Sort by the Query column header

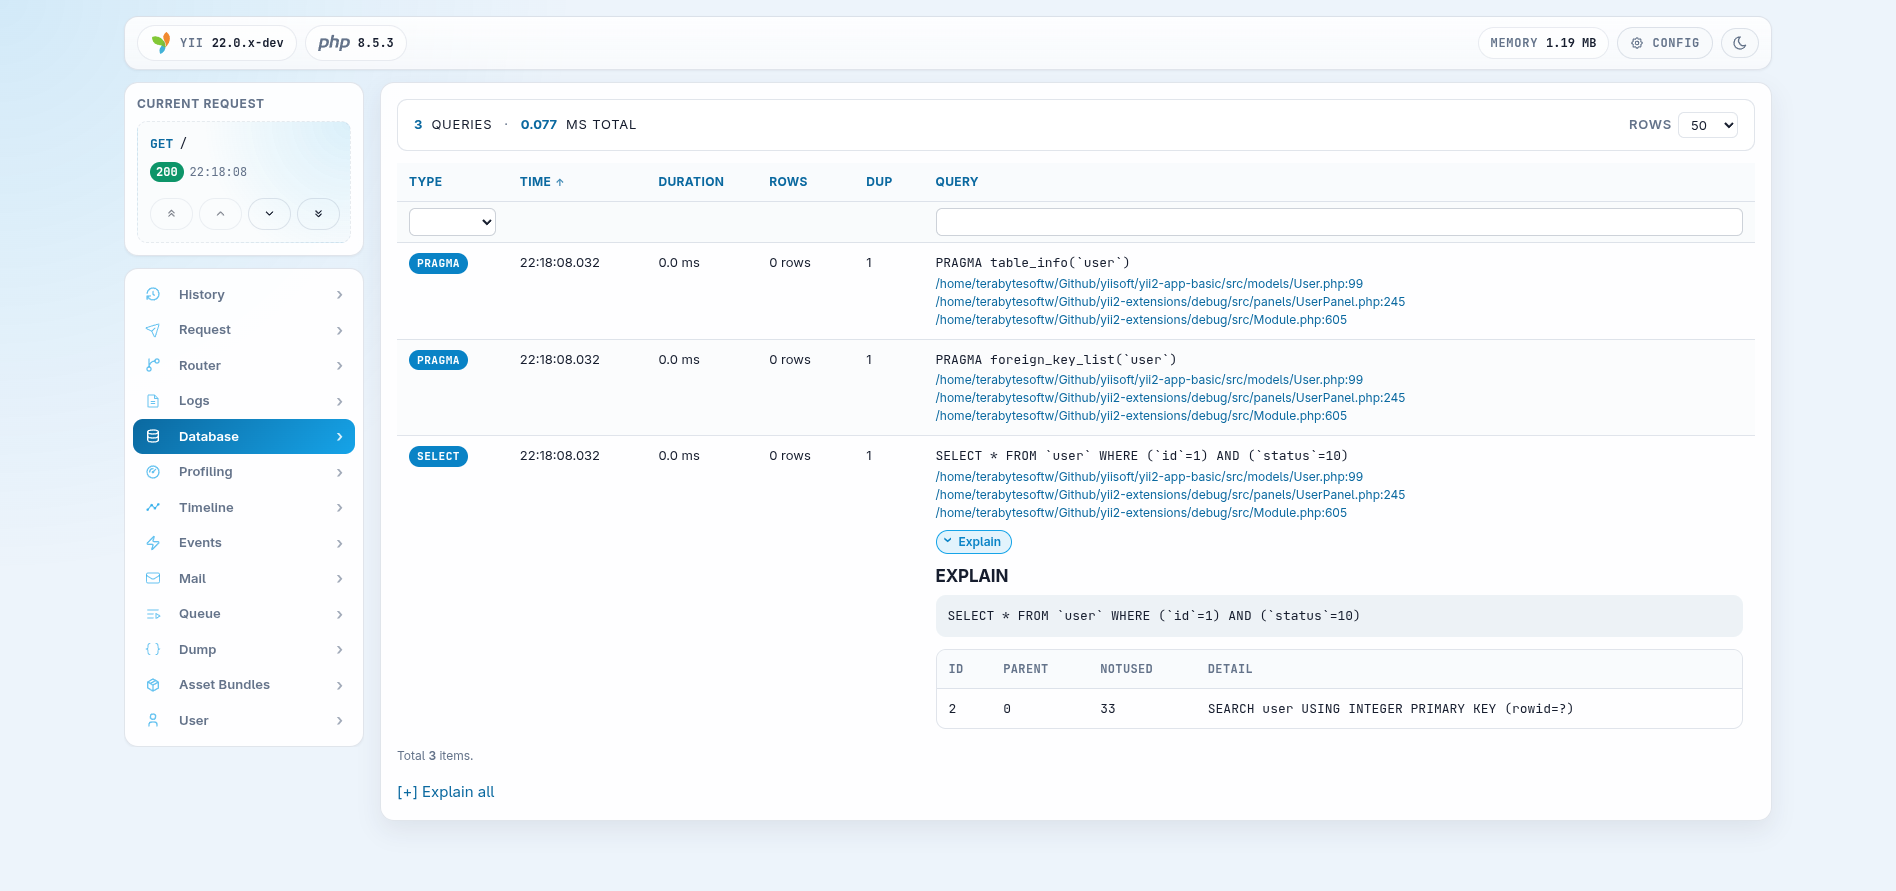pos(957,182)
